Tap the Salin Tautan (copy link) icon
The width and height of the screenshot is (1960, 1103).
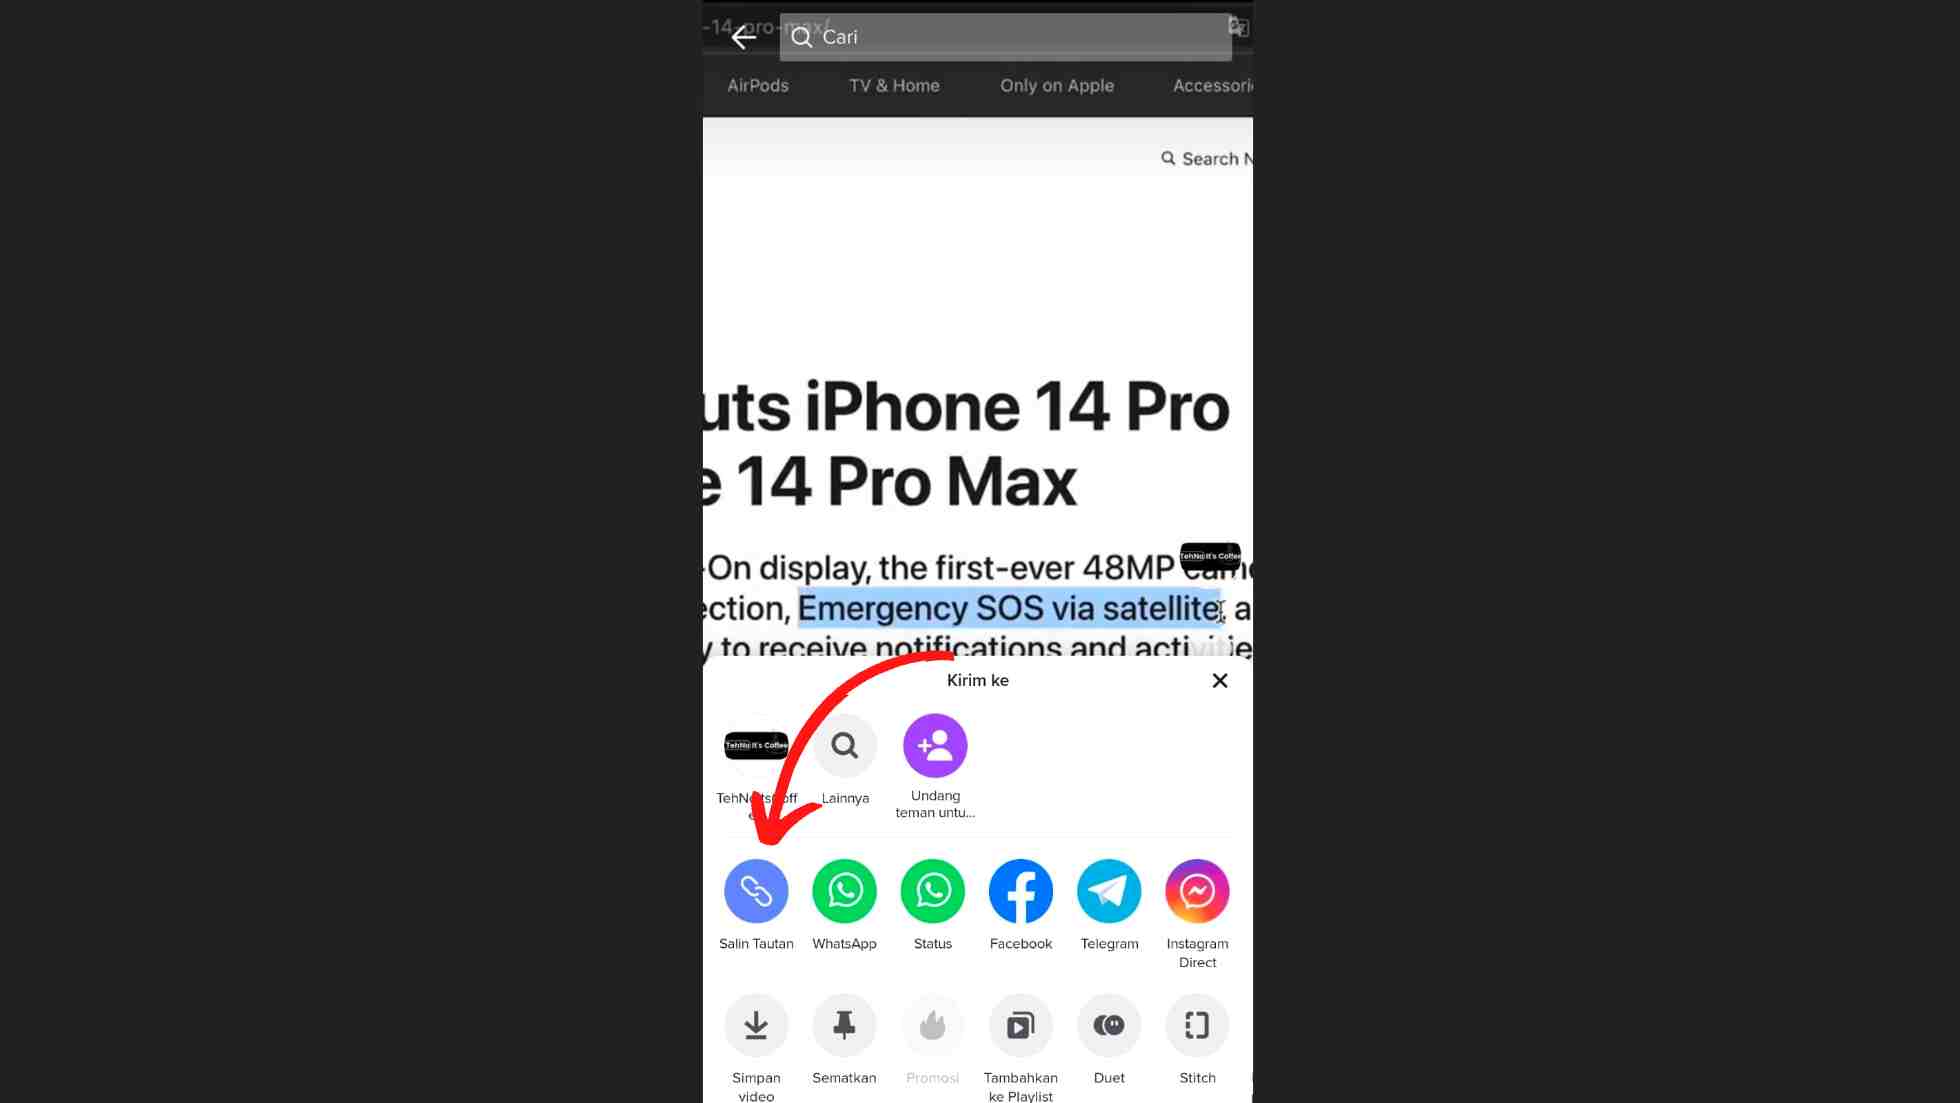point(755,890)
